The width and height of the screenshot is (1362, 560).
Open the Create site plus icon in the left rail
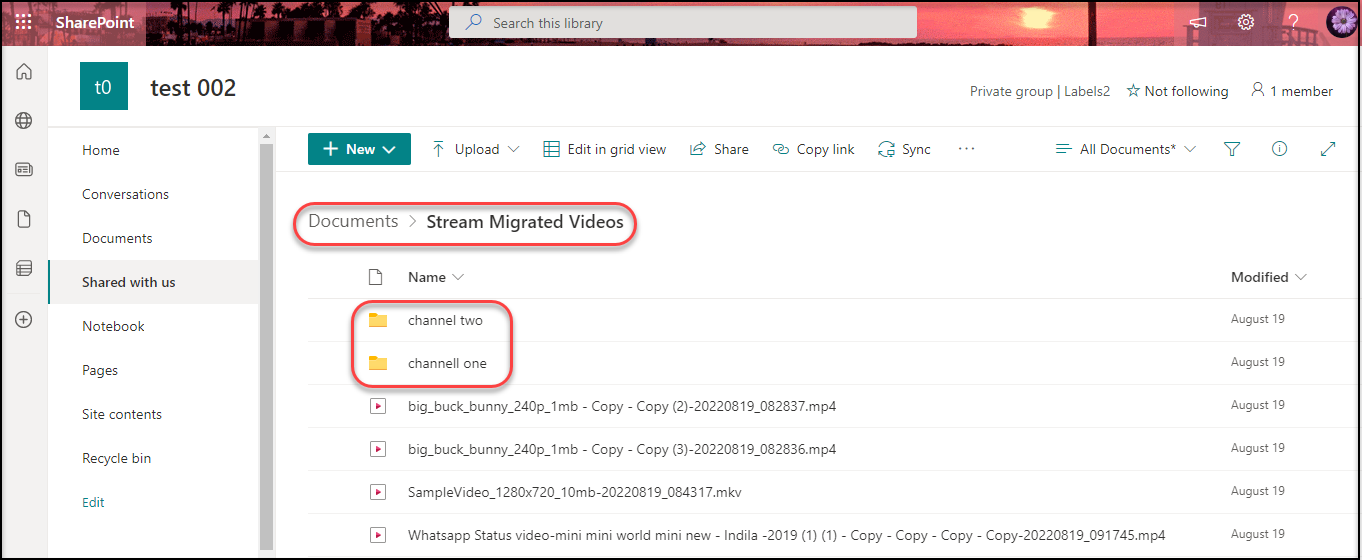[x=24, y=320]
